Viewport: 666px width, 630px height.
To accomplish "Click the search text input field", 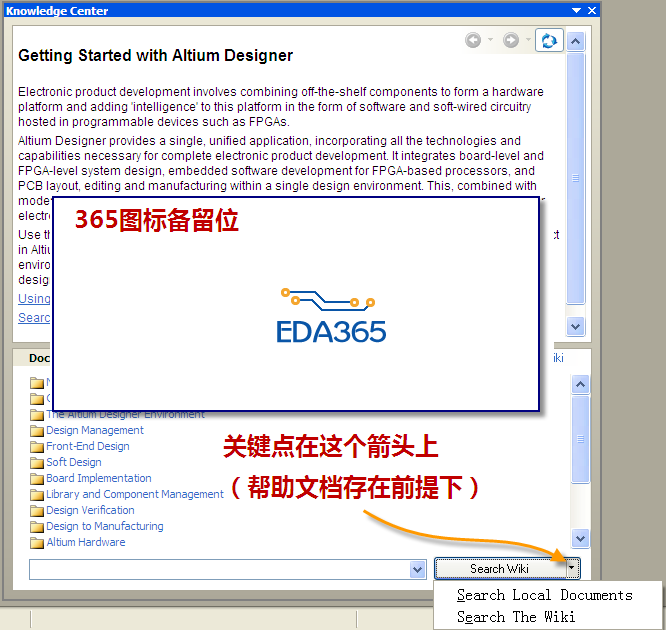I will tap(220, 569).
